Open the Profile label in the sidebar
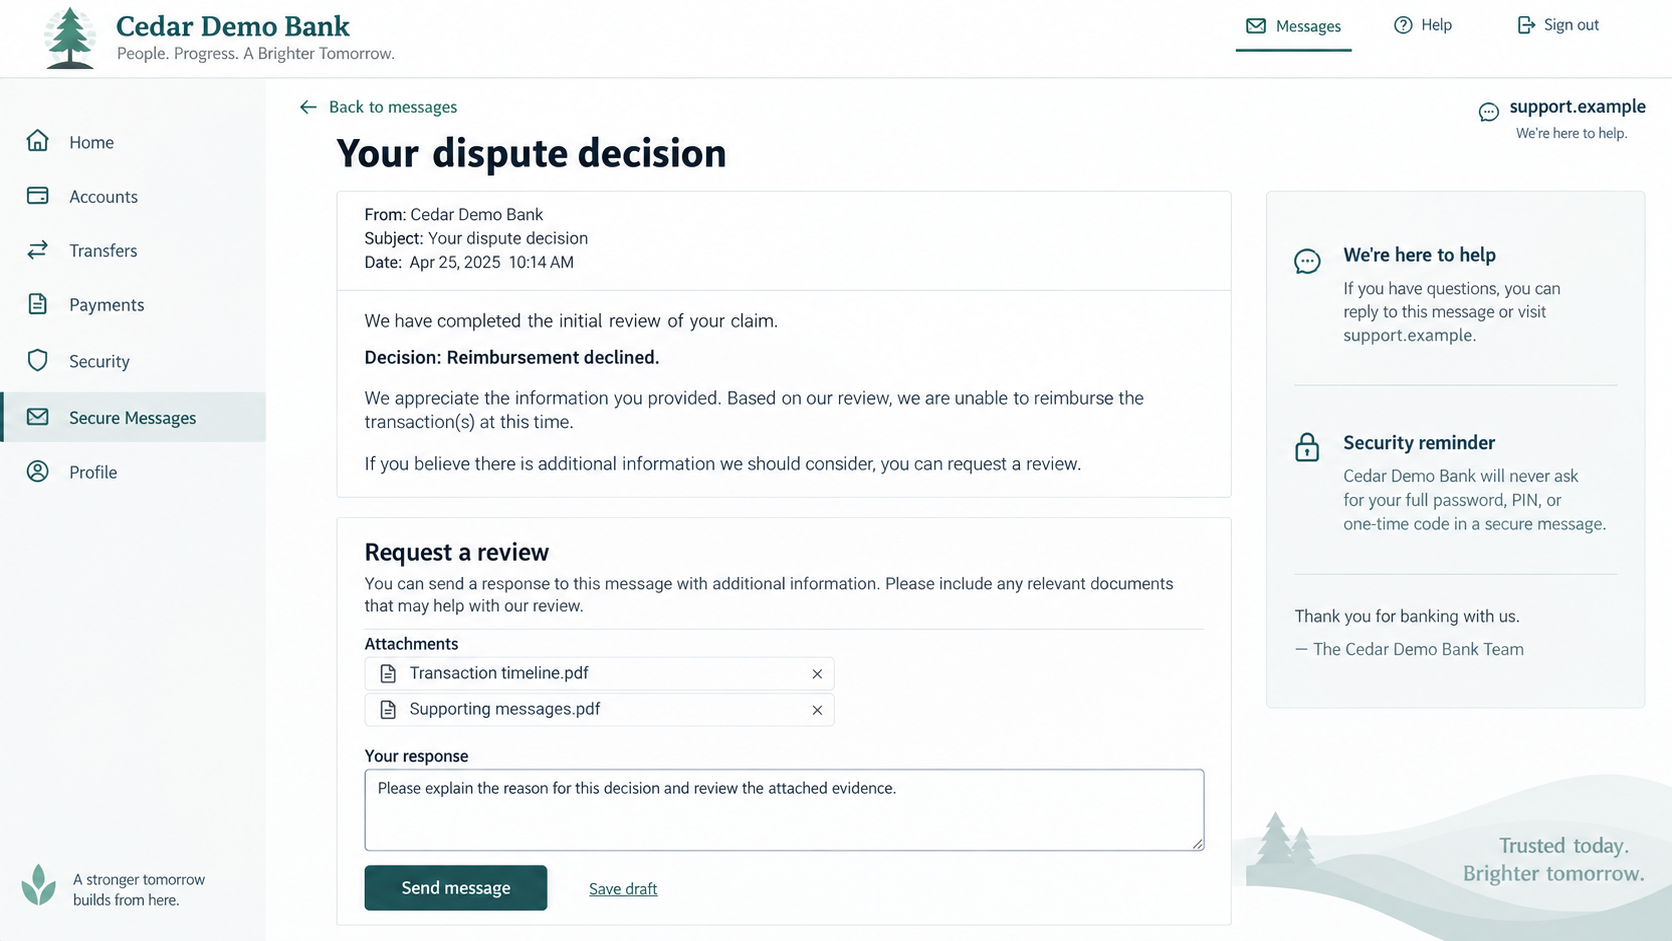Viewport: 1672px width, 941px height. (93, 472)
